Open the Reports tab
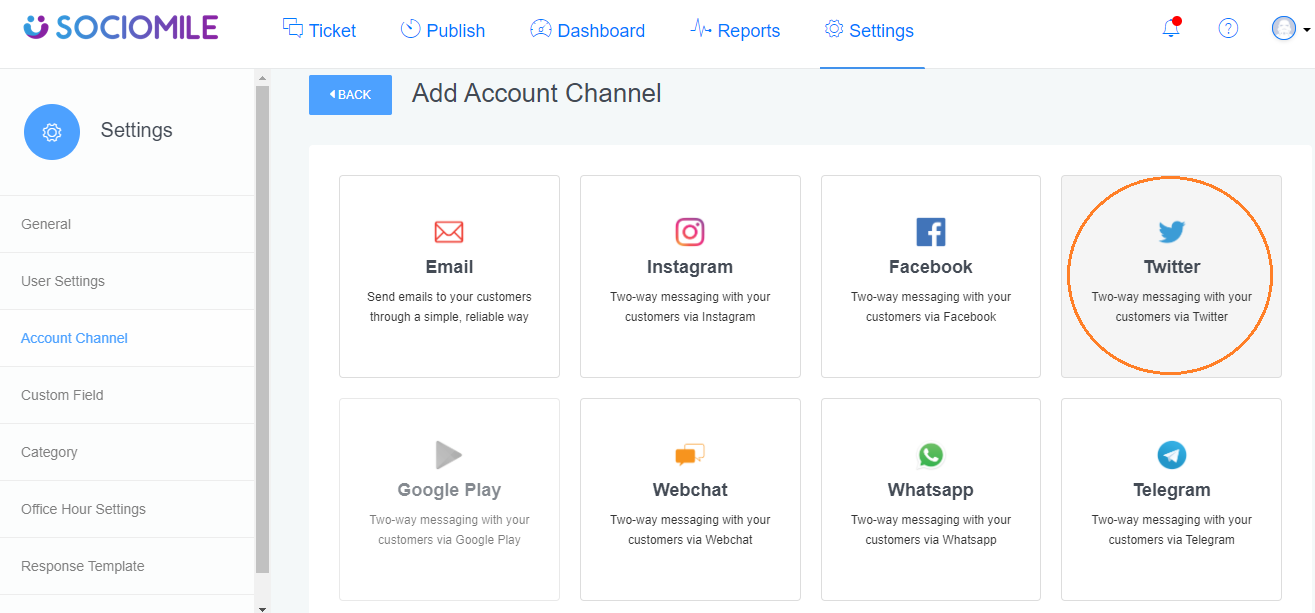 [735, 30]
